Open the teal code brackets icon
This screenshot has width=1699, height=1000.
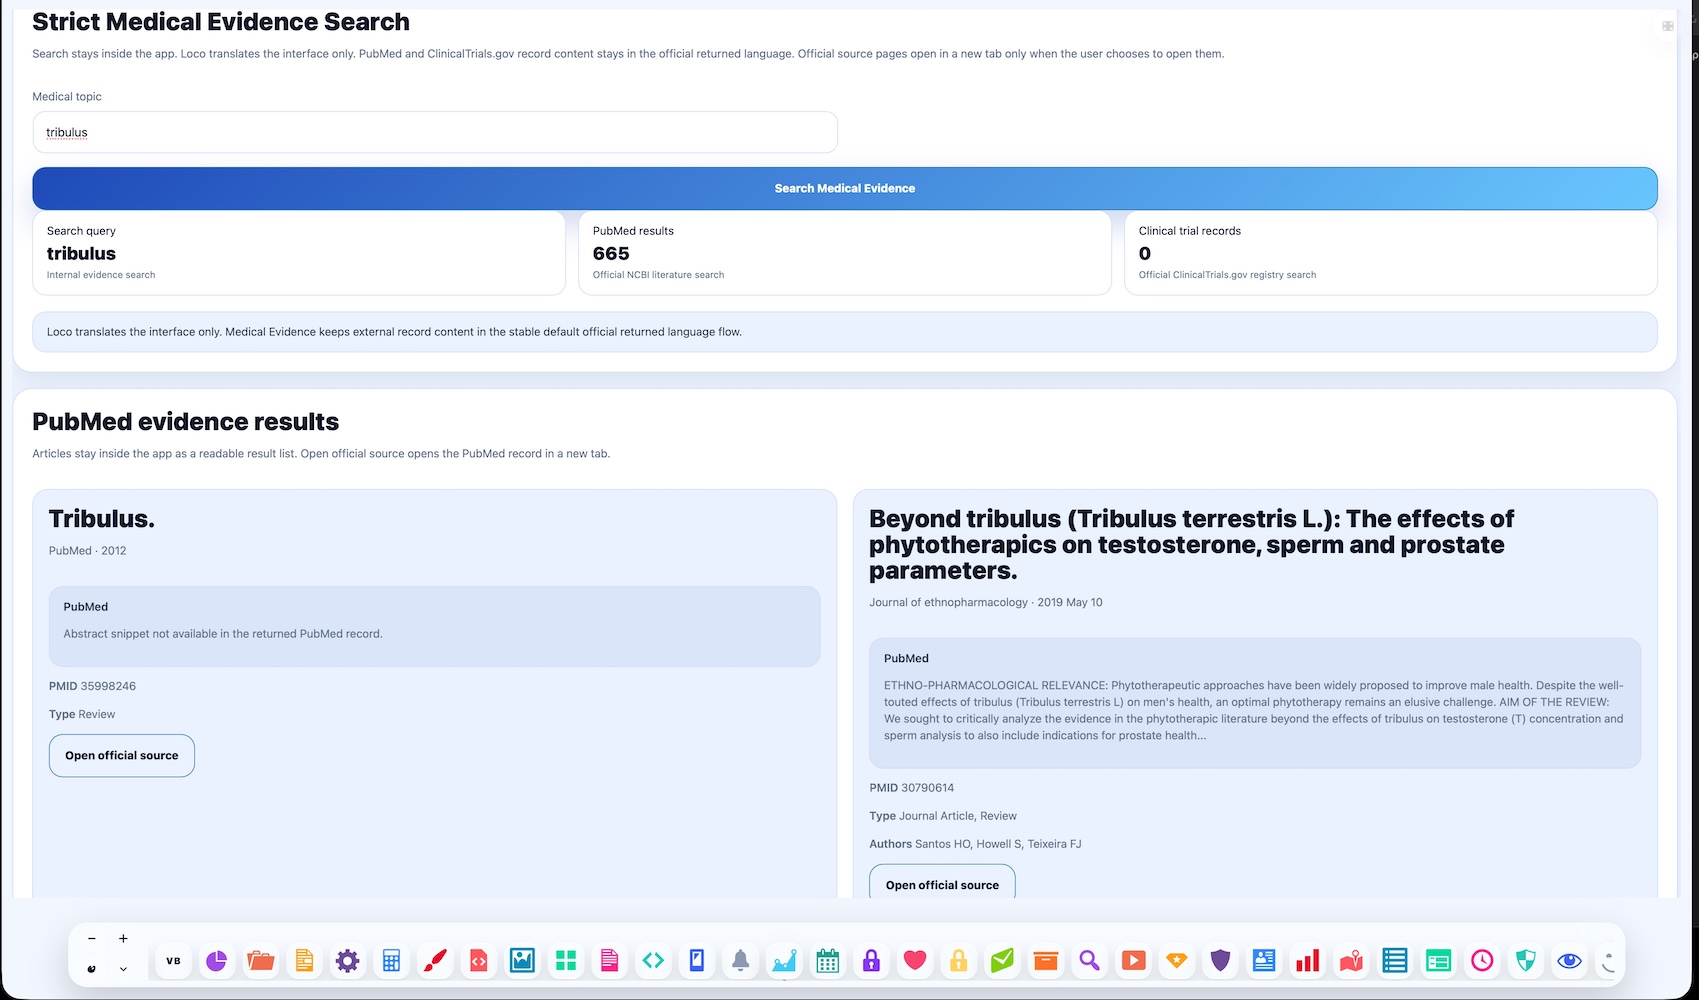pos(653,961)
